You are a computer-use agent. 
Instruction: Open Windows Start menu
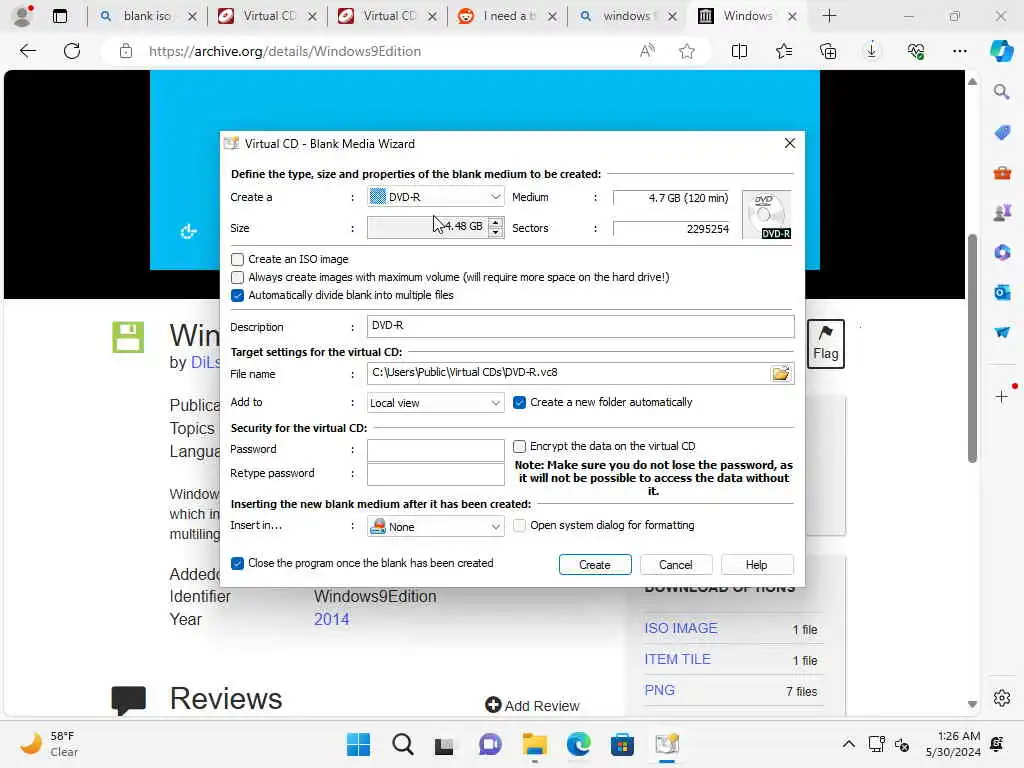coord(358,744)
